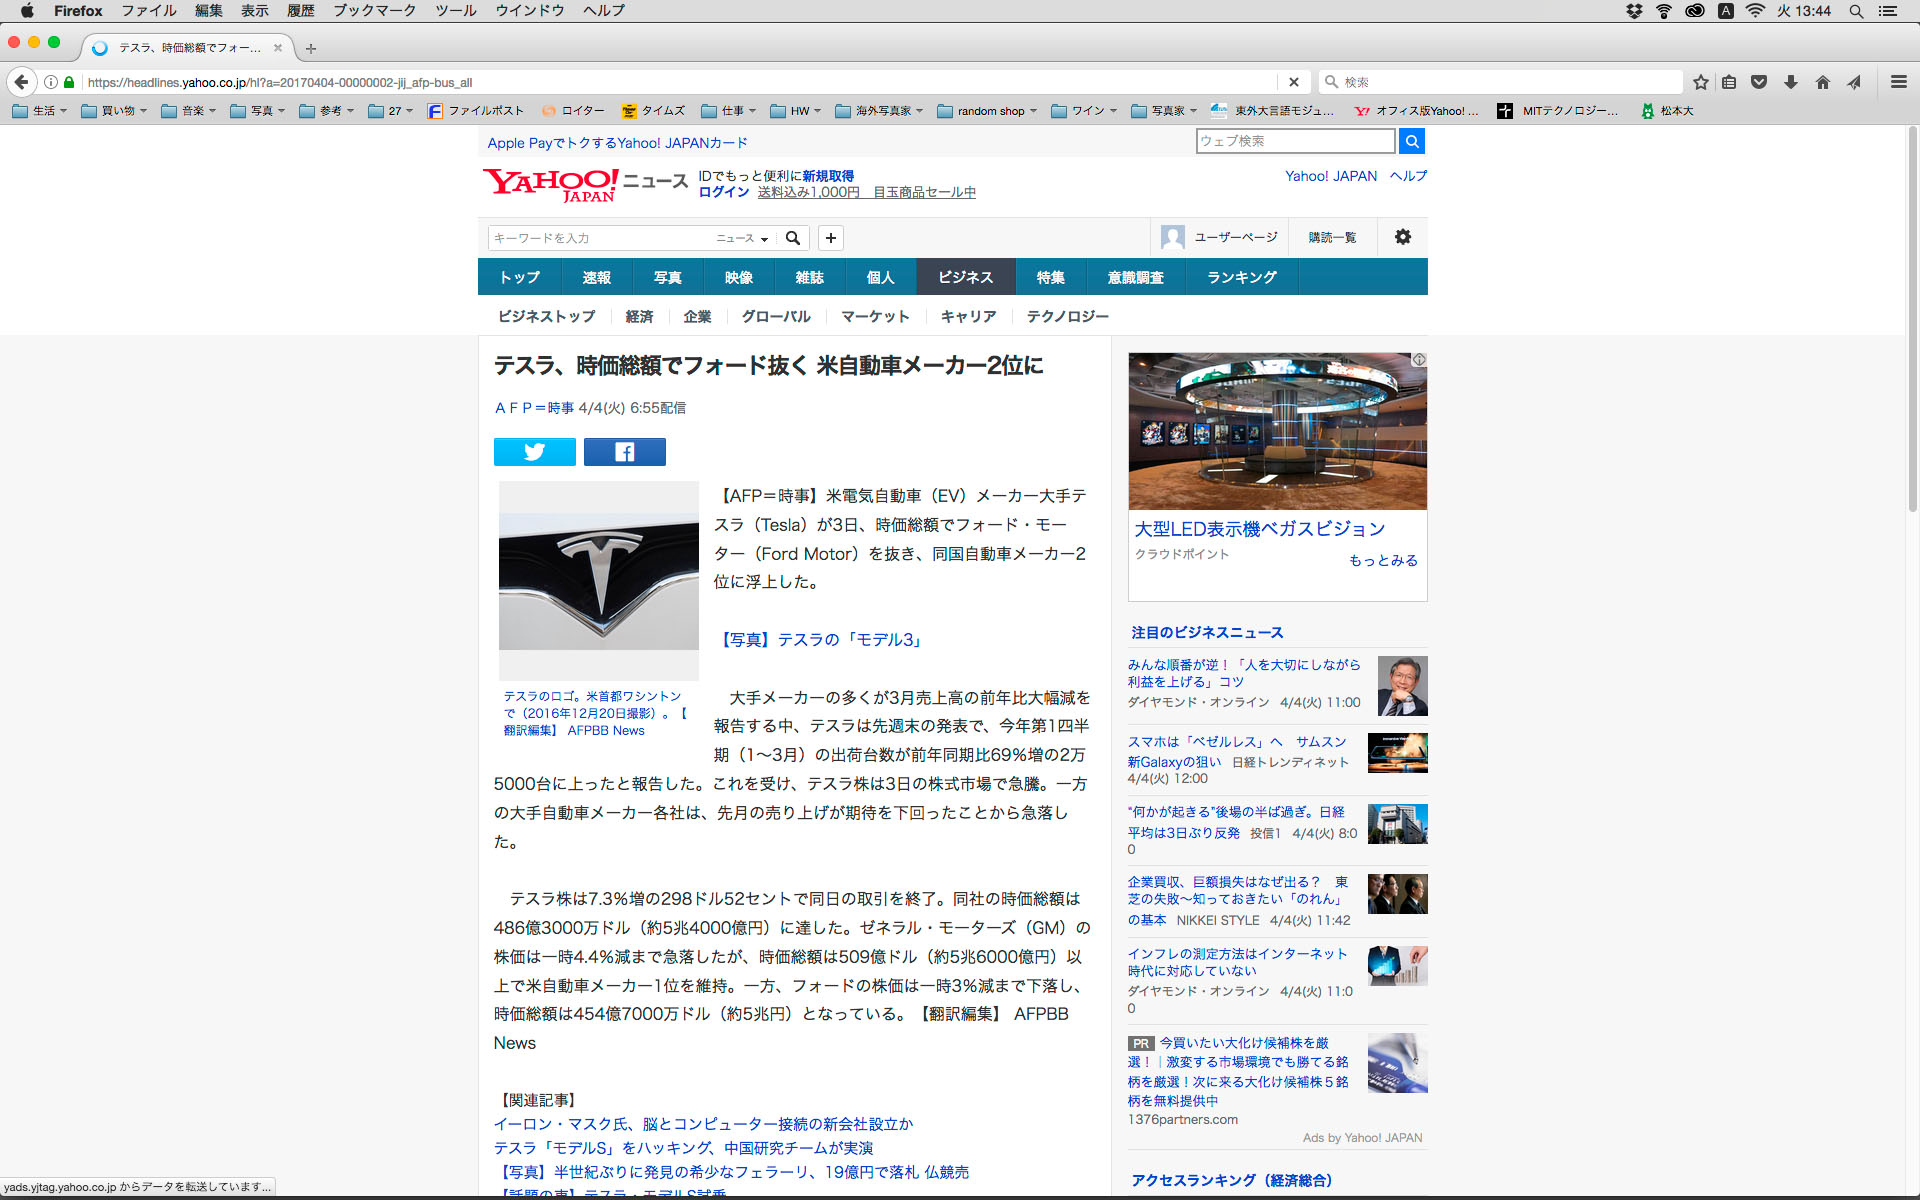The image size is (1920, 1200).
Task: Click the blue web search magnifier button
Action: 1411,141
